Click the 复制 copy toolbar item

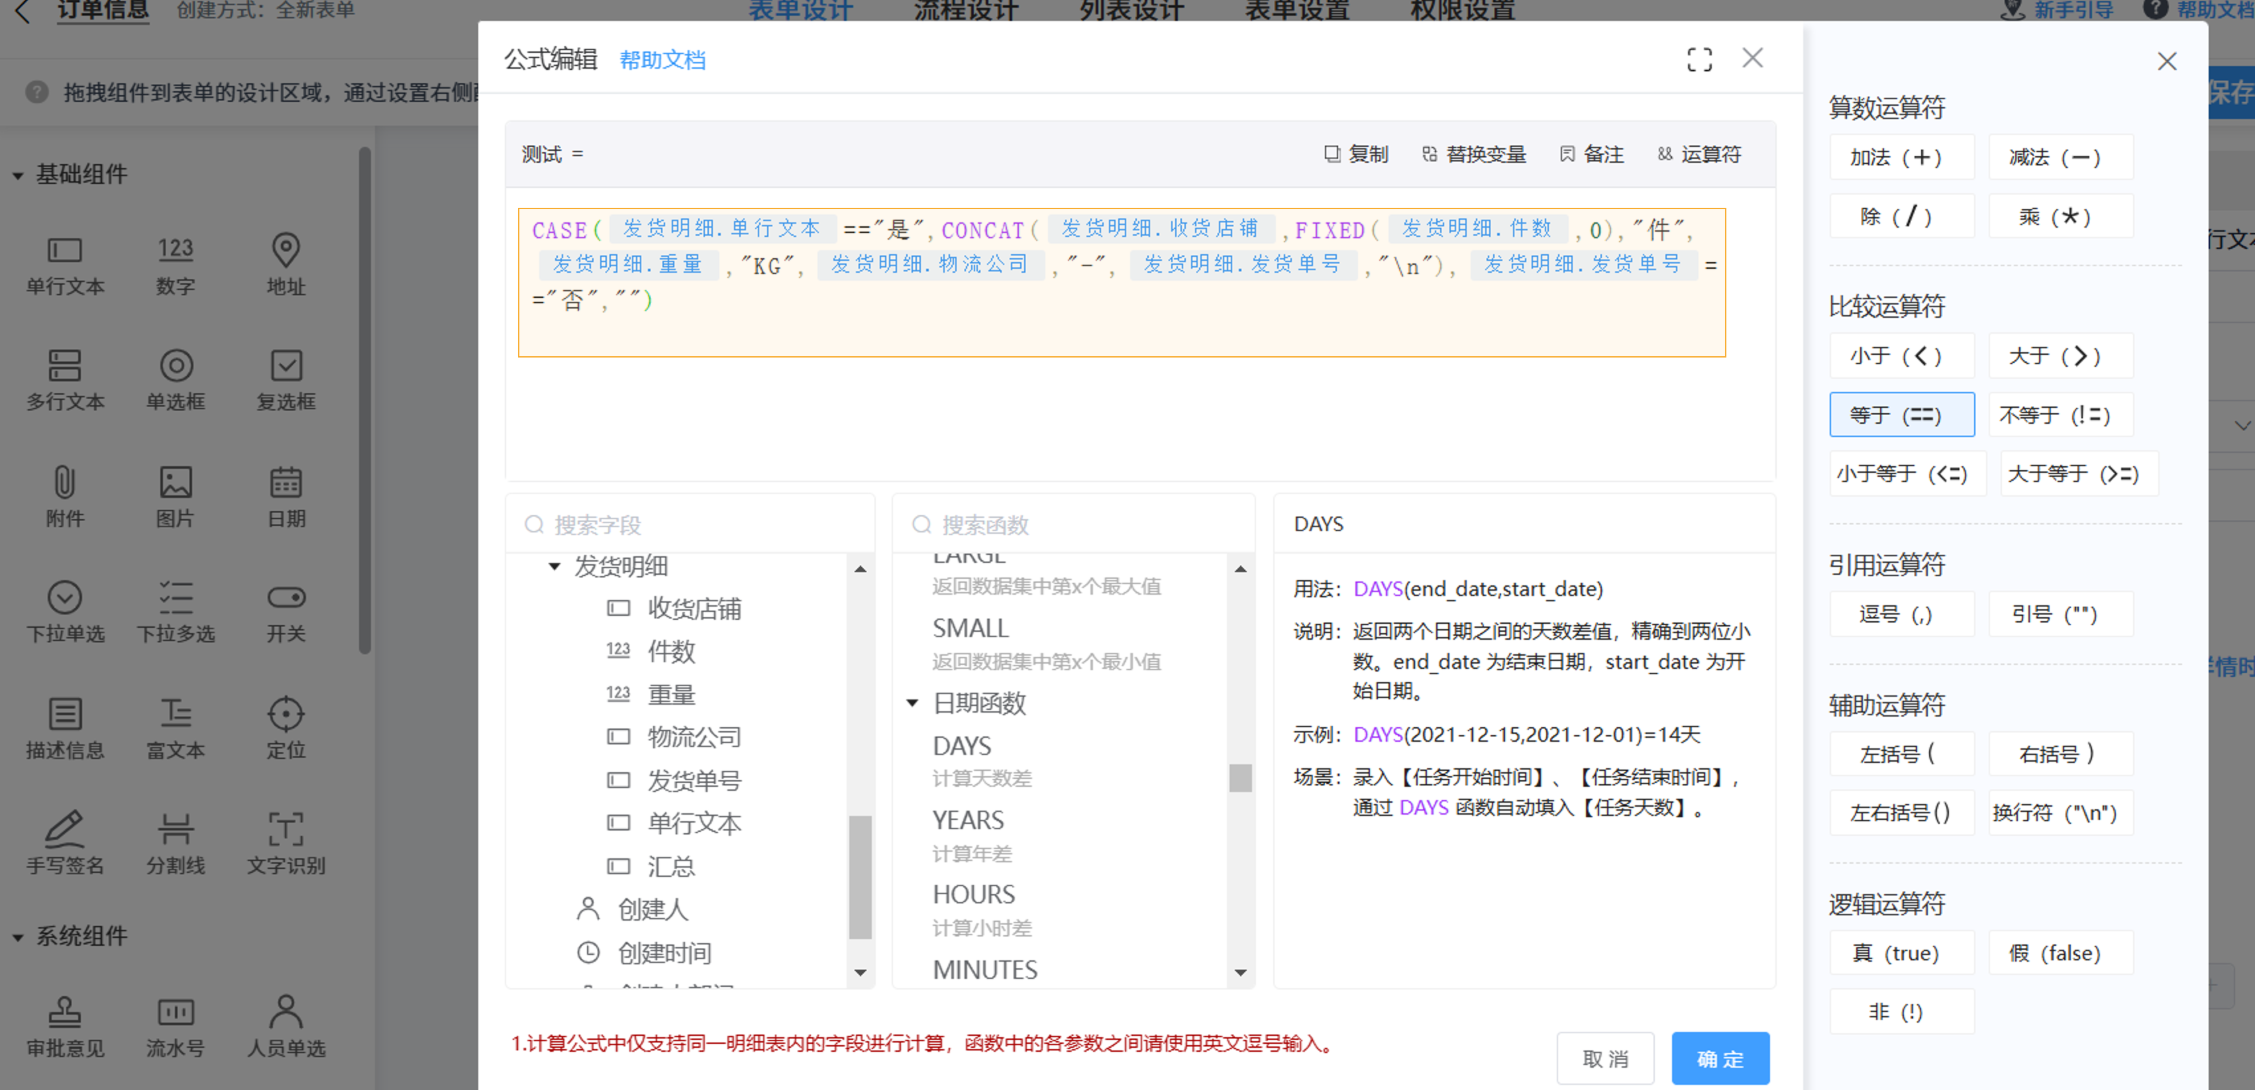pyautogui.click(x=1356, y=154)
